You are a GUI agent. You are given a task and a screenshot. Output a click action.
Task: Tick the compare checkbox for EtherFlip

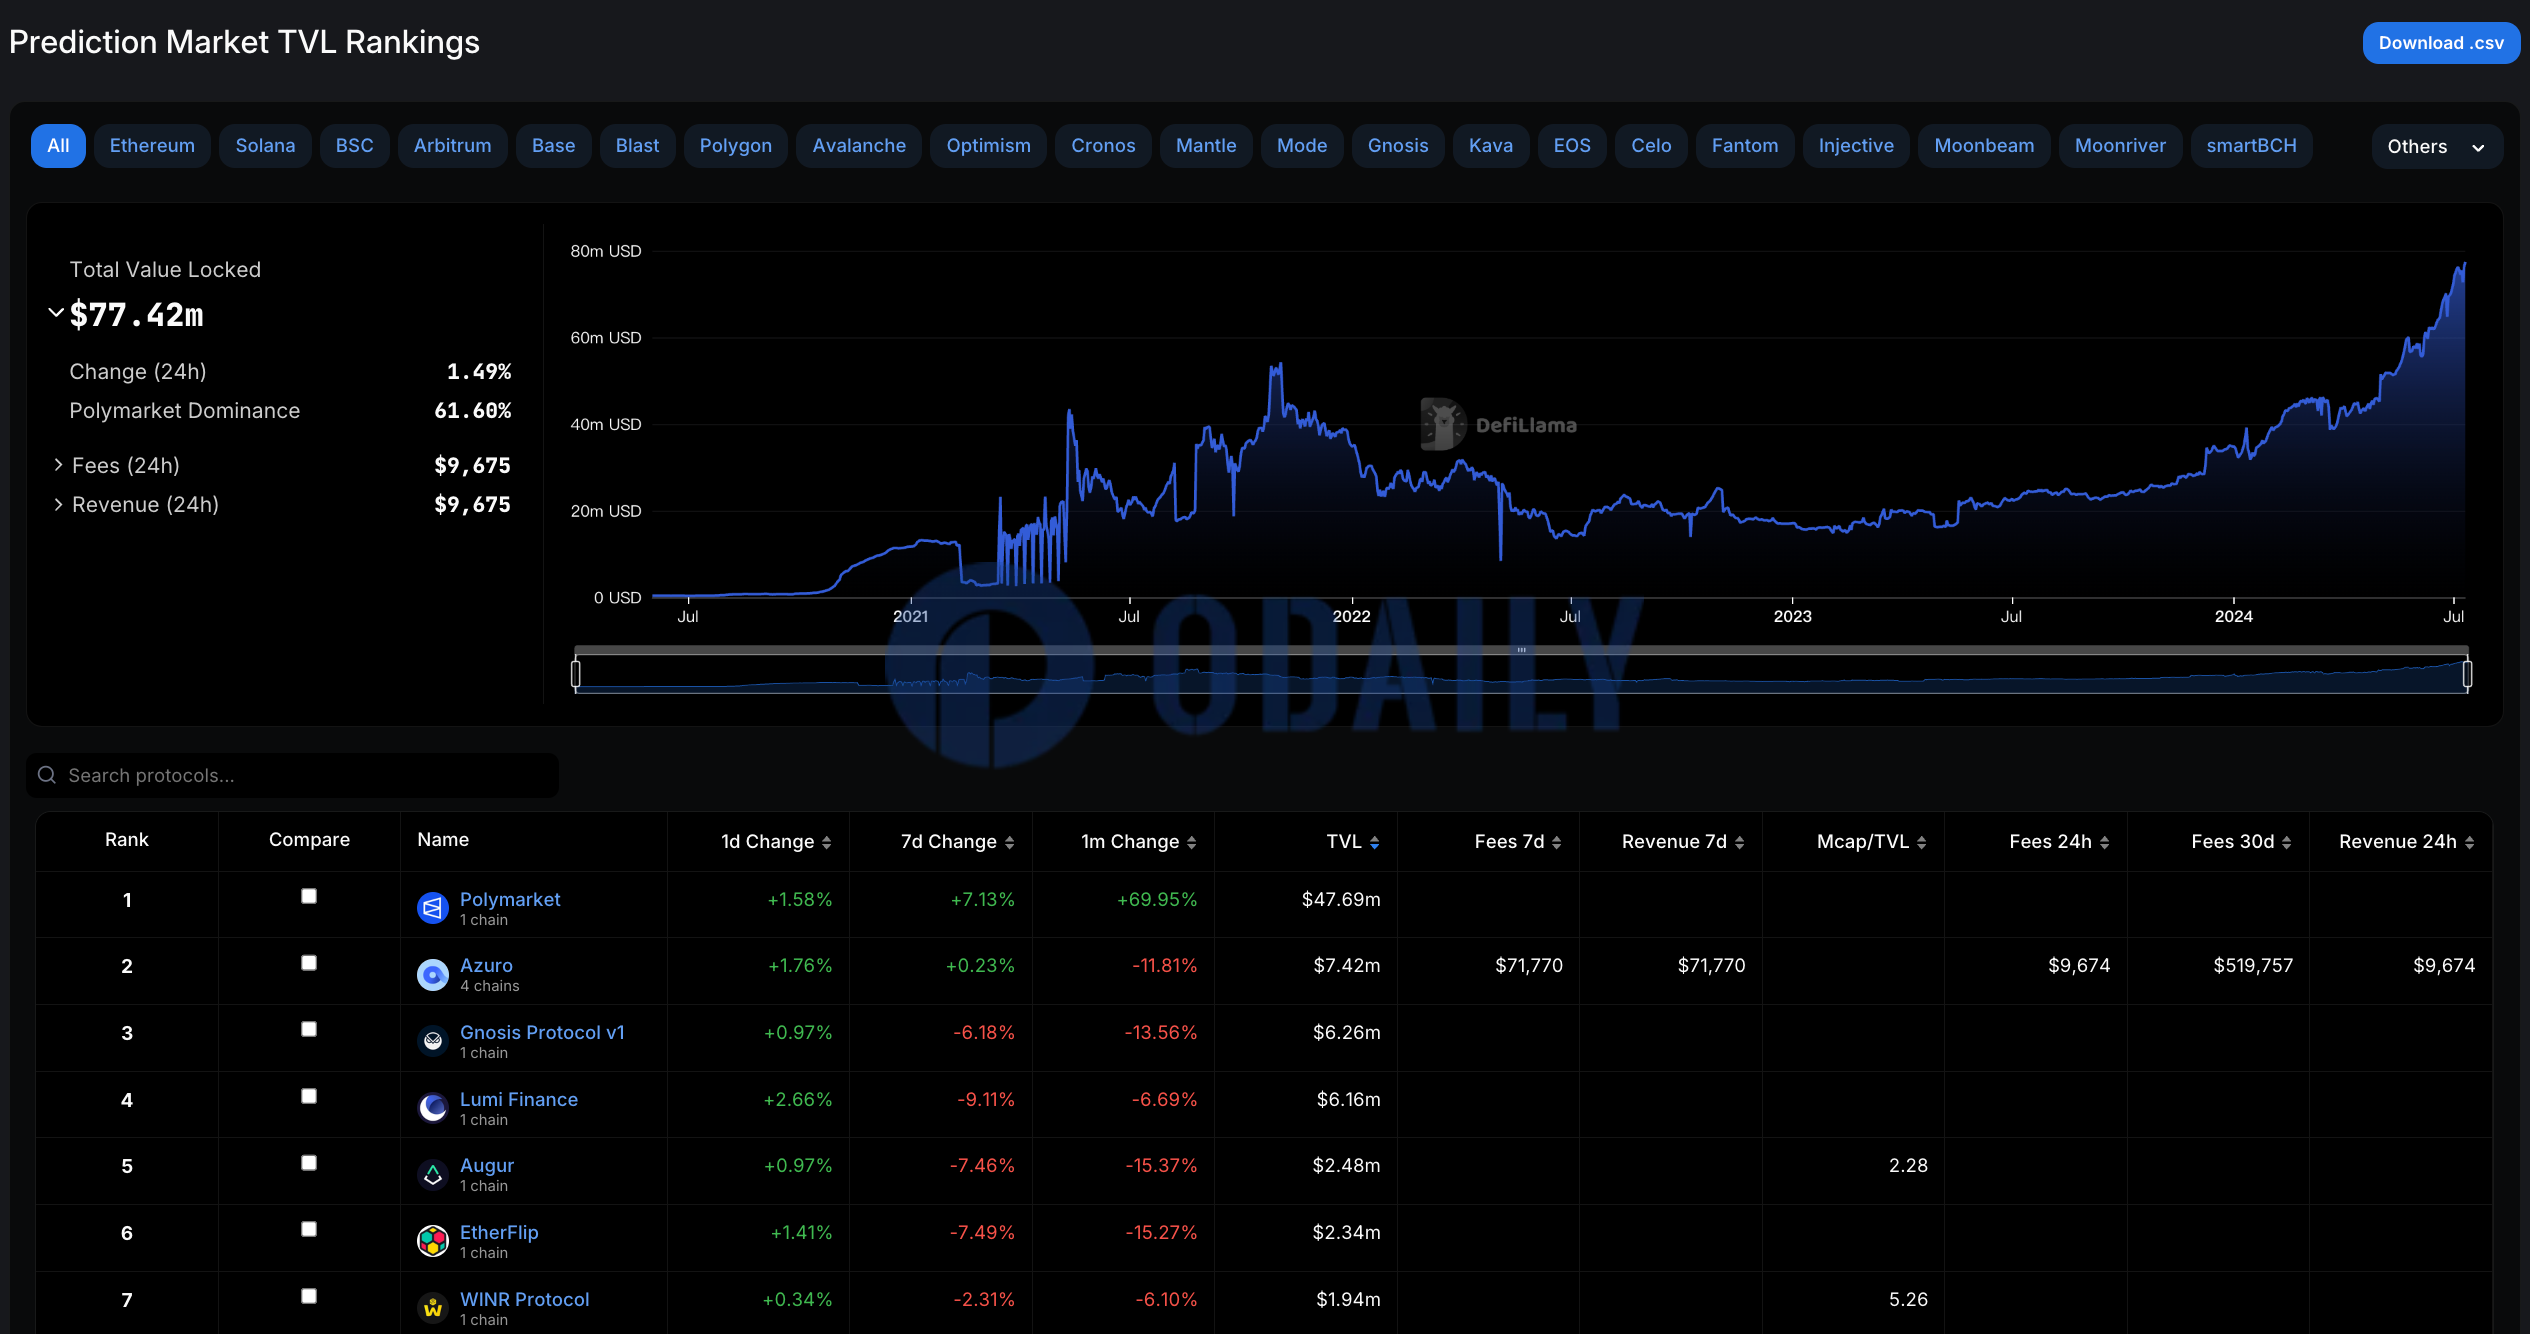pos(309,1229)
